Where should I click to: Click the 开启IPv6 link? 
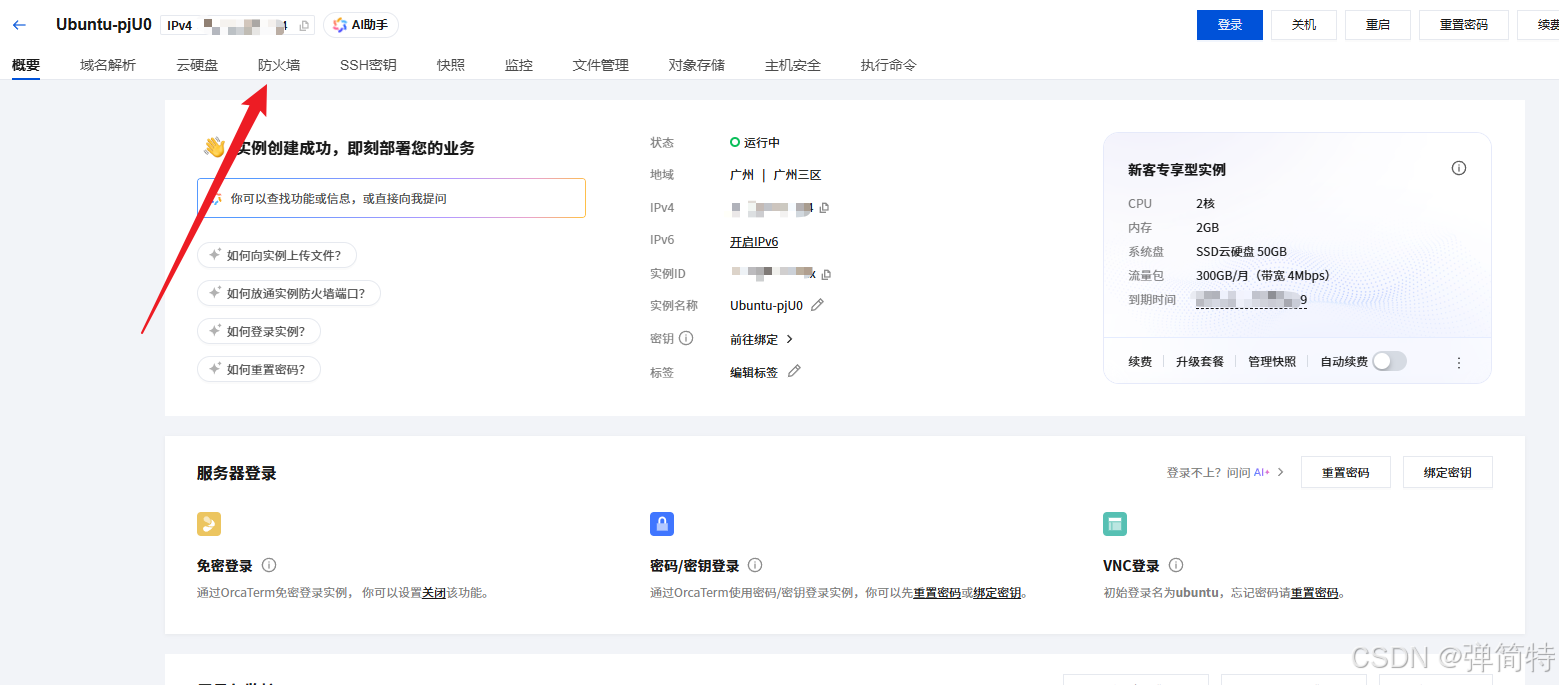tap(754, 241)
